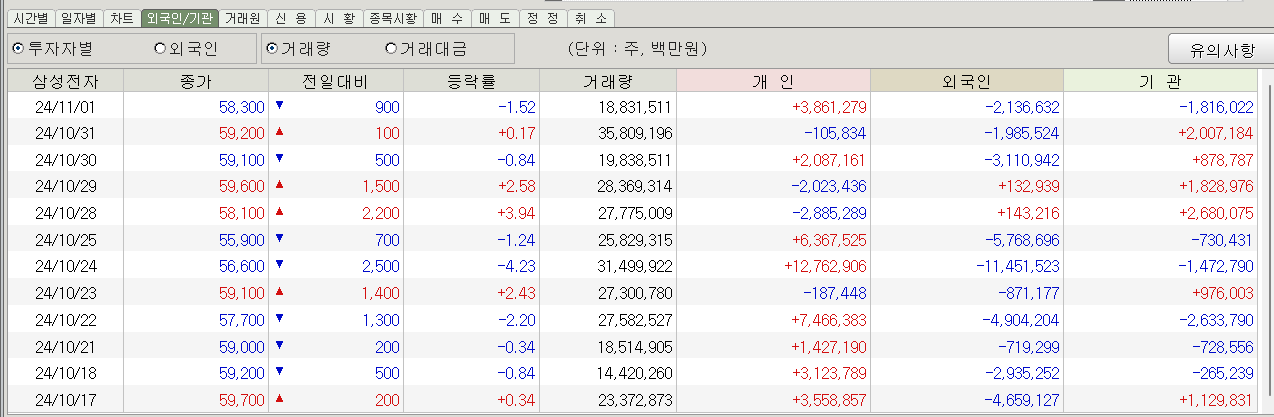Click the 외국인 column header

point(967,81)
